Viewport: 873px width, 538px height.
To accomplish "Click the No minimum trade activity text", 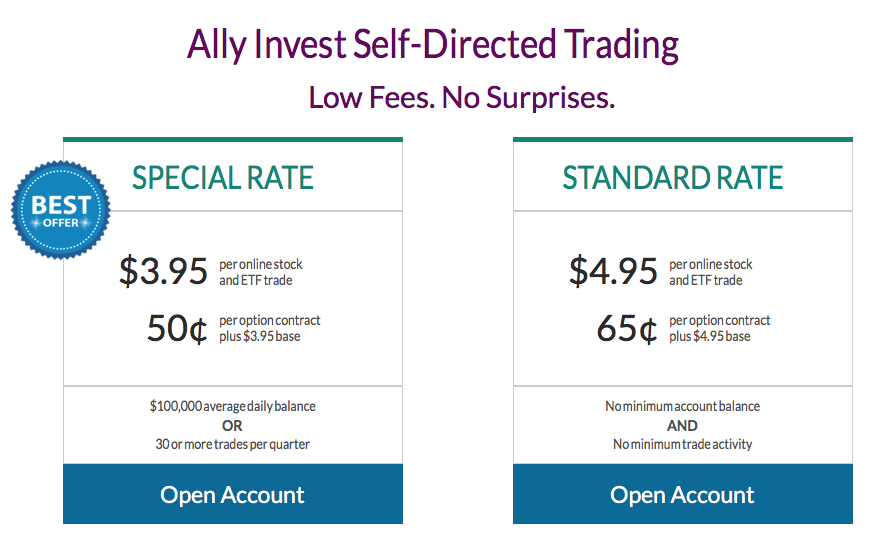I will pos(683,444).
